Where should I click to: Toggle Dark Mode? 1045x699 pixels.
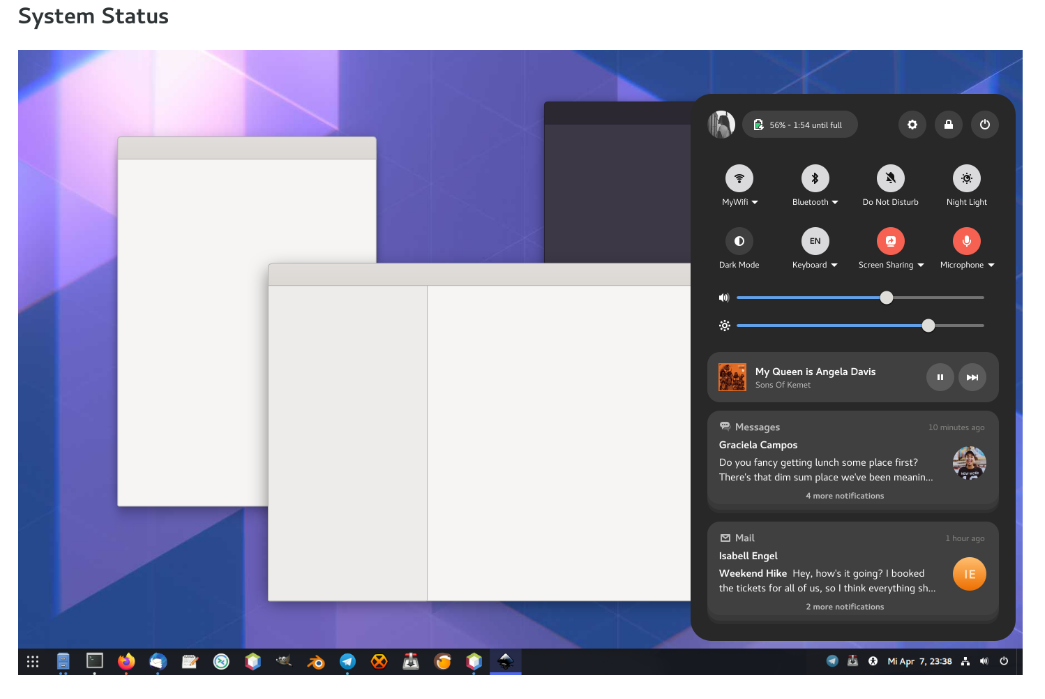click(x=739, y=242)
